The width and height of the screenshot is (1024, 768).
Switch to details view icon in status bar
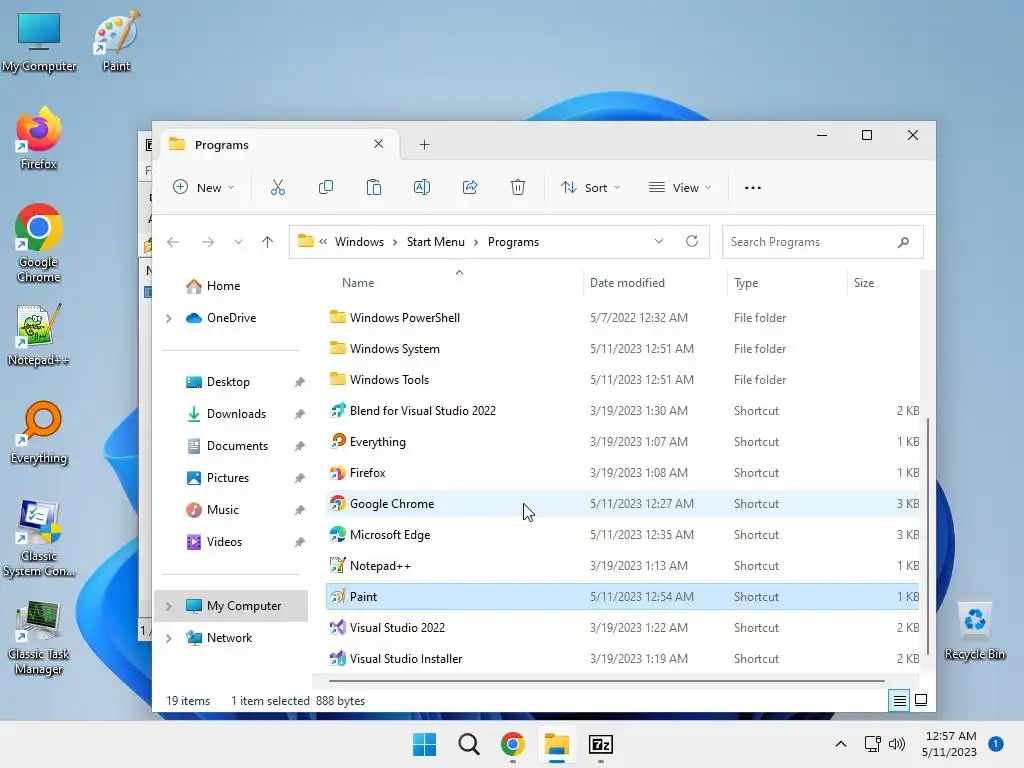(899, 701)
